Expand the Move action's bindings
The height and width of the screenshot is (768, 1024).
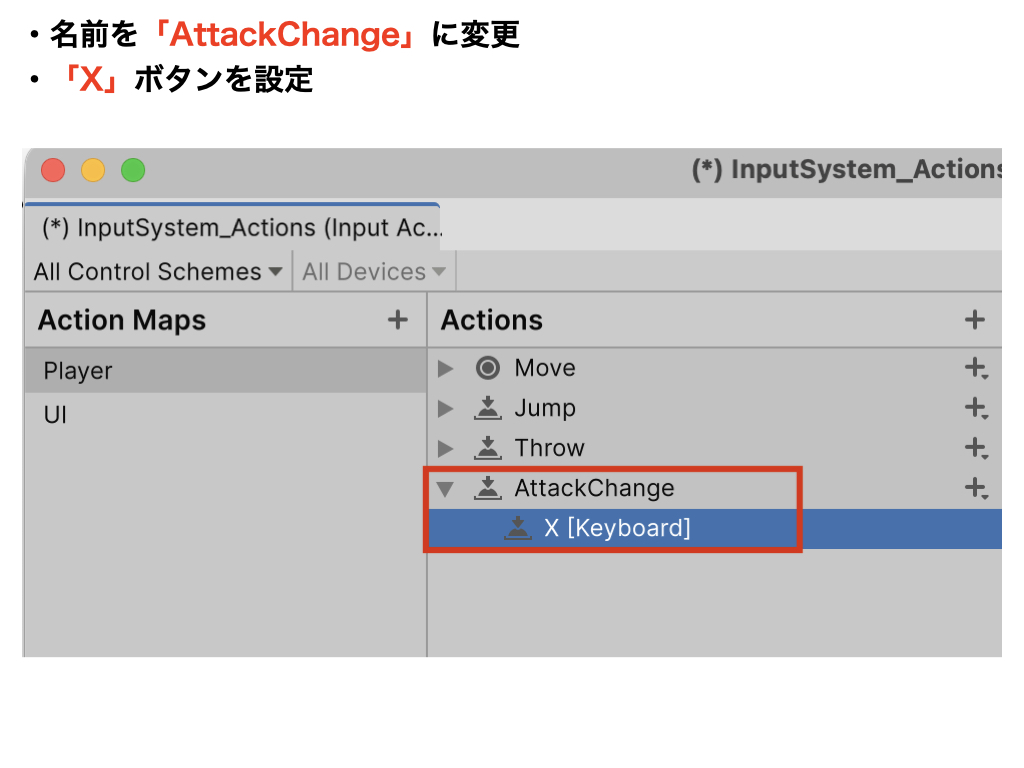pyautogui.click(x=445, y=369)
